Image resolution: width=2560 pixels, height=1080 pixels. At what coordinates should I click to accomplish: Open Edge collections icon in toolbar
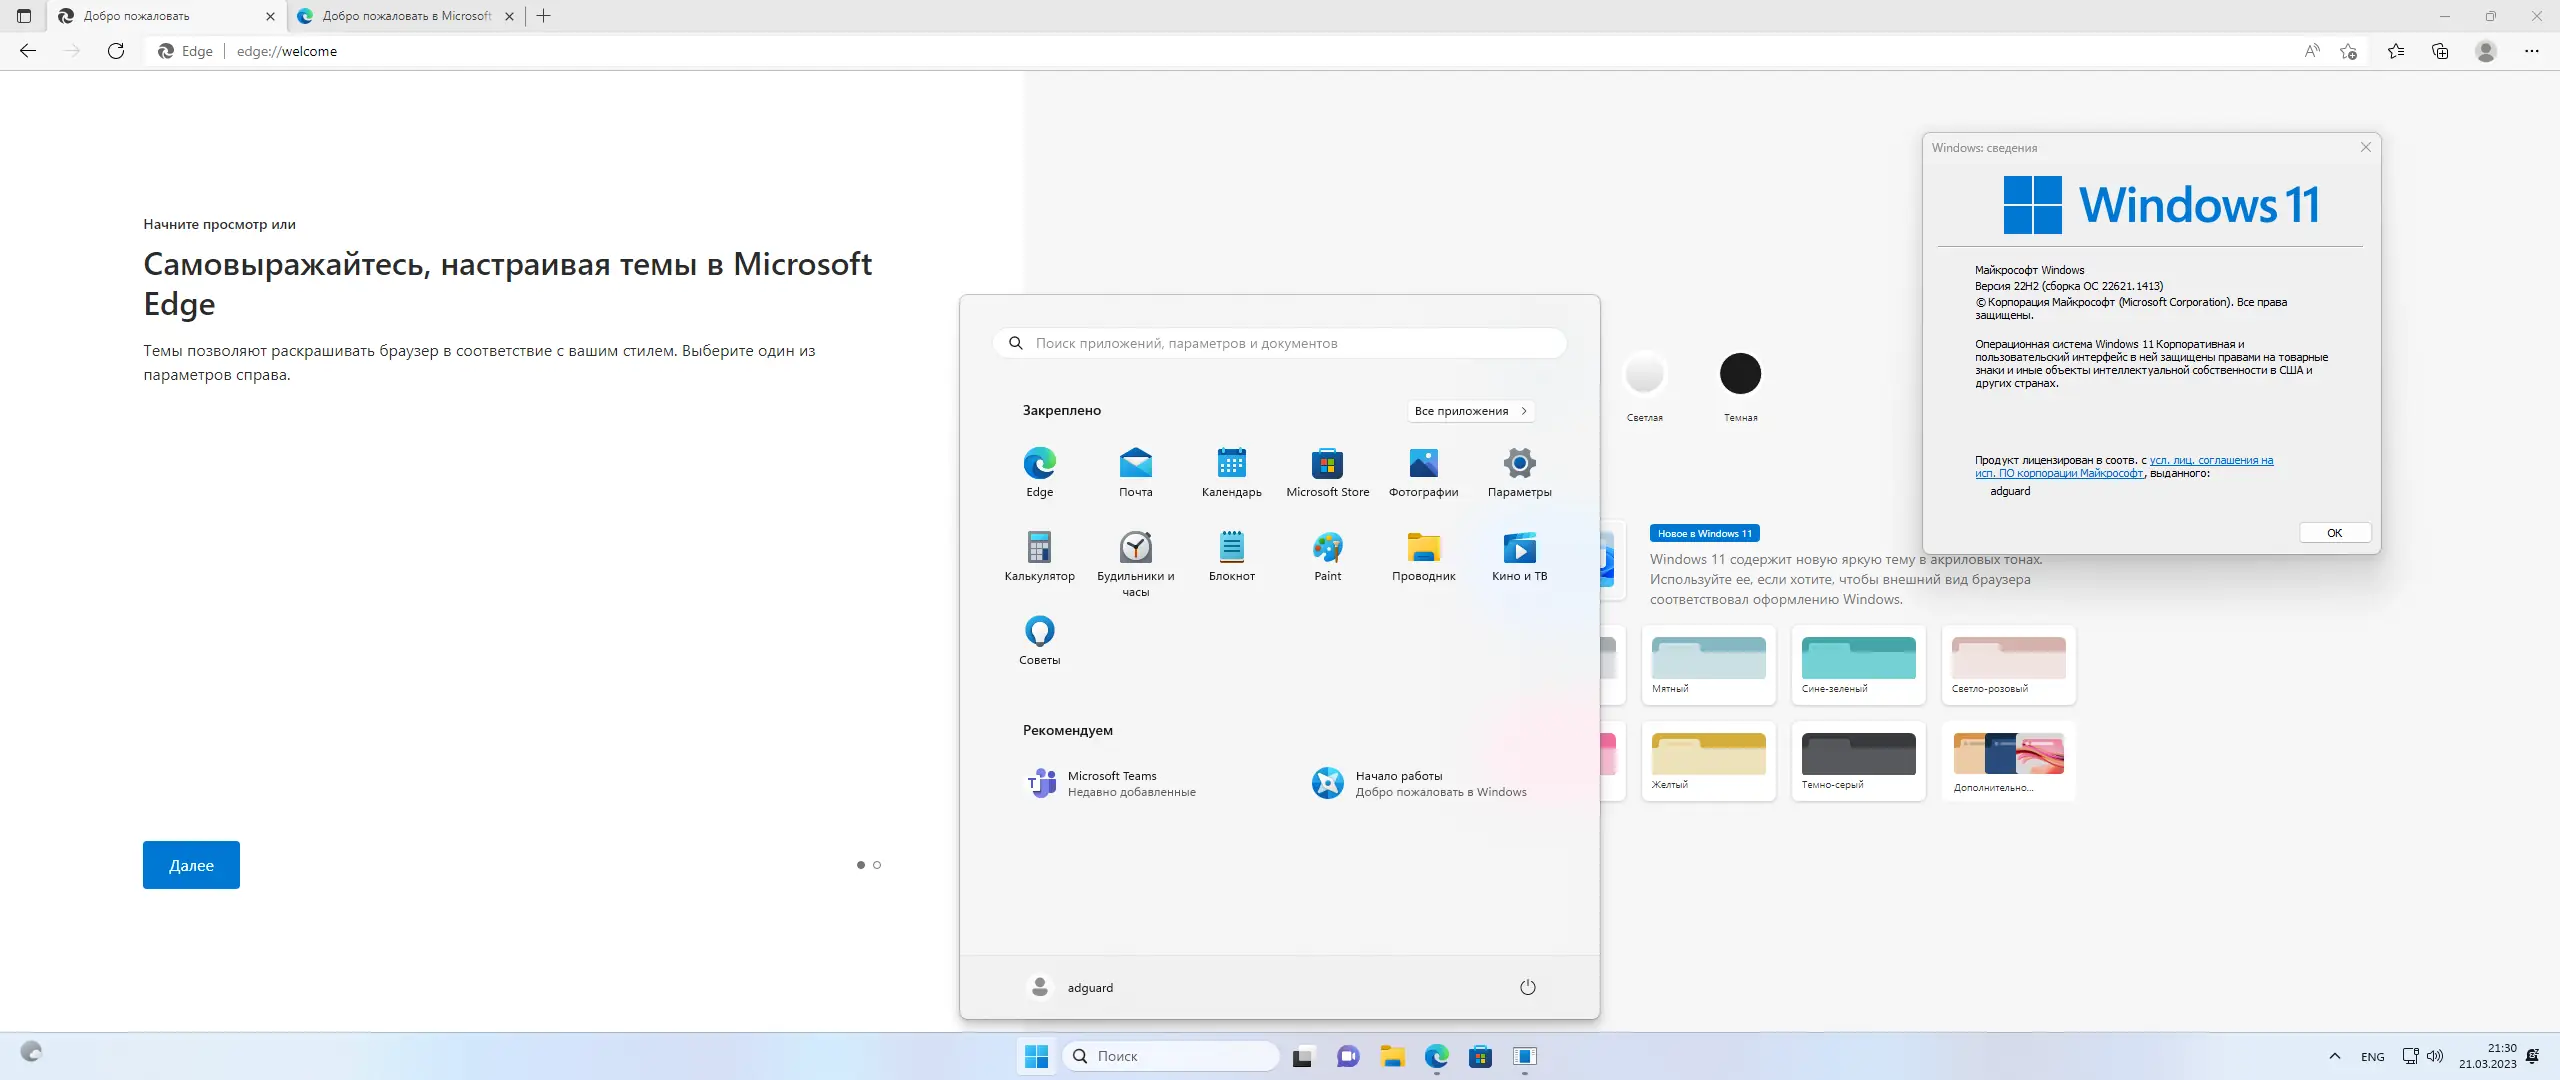click(2440, 51)
